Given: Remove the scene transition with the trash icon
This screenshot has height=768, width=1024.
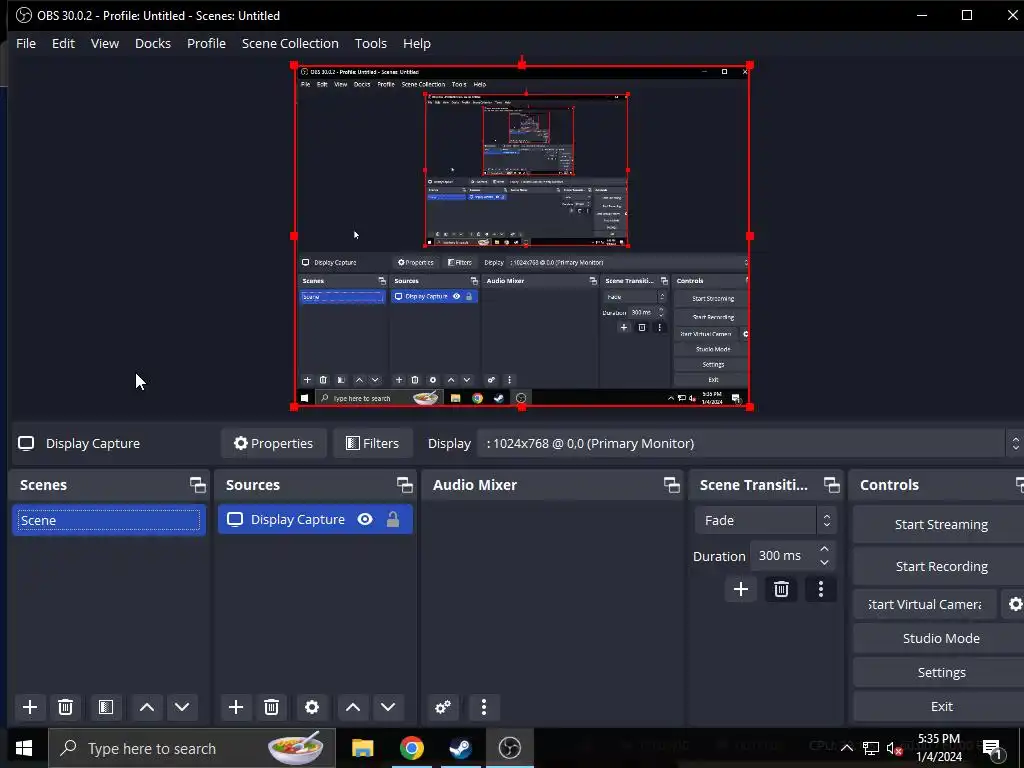Looking at the screenshot, I should [781, 589].
